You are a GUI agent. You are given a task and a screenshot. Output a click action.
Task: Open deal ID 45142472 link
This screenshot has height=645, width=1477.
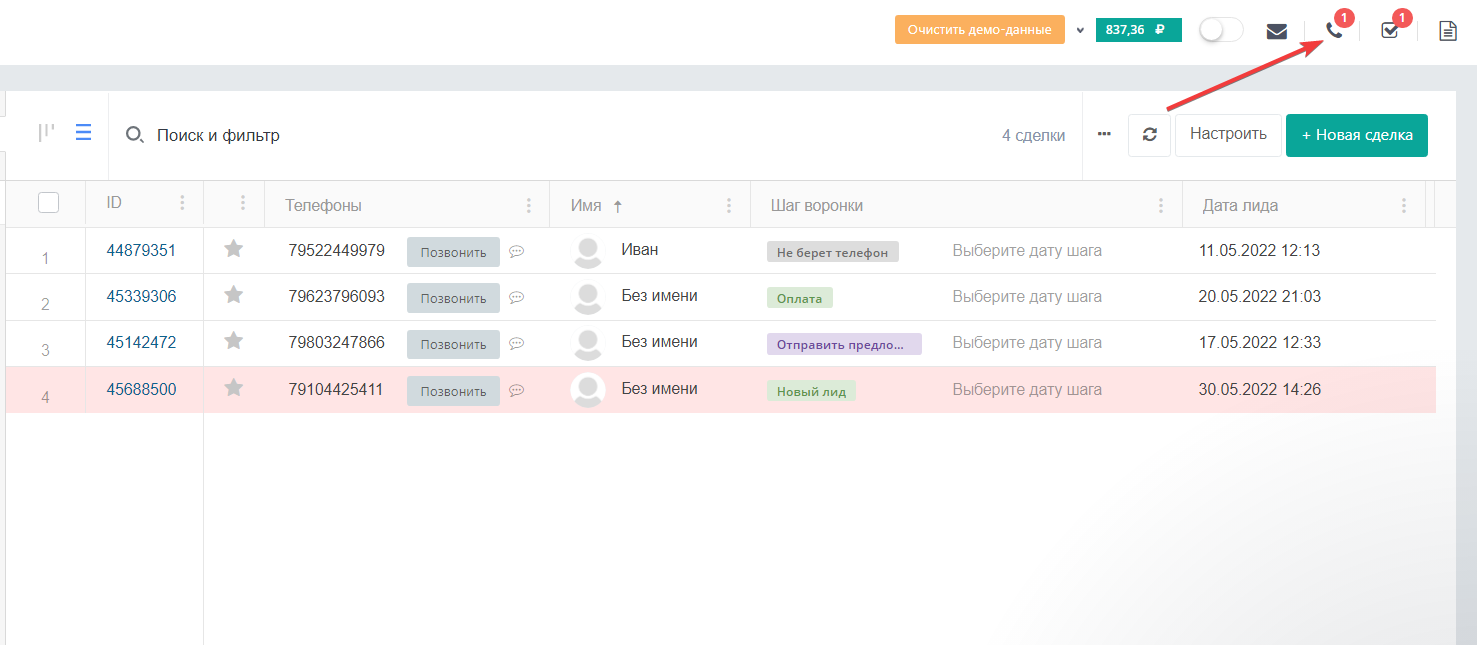coord(141,342)
